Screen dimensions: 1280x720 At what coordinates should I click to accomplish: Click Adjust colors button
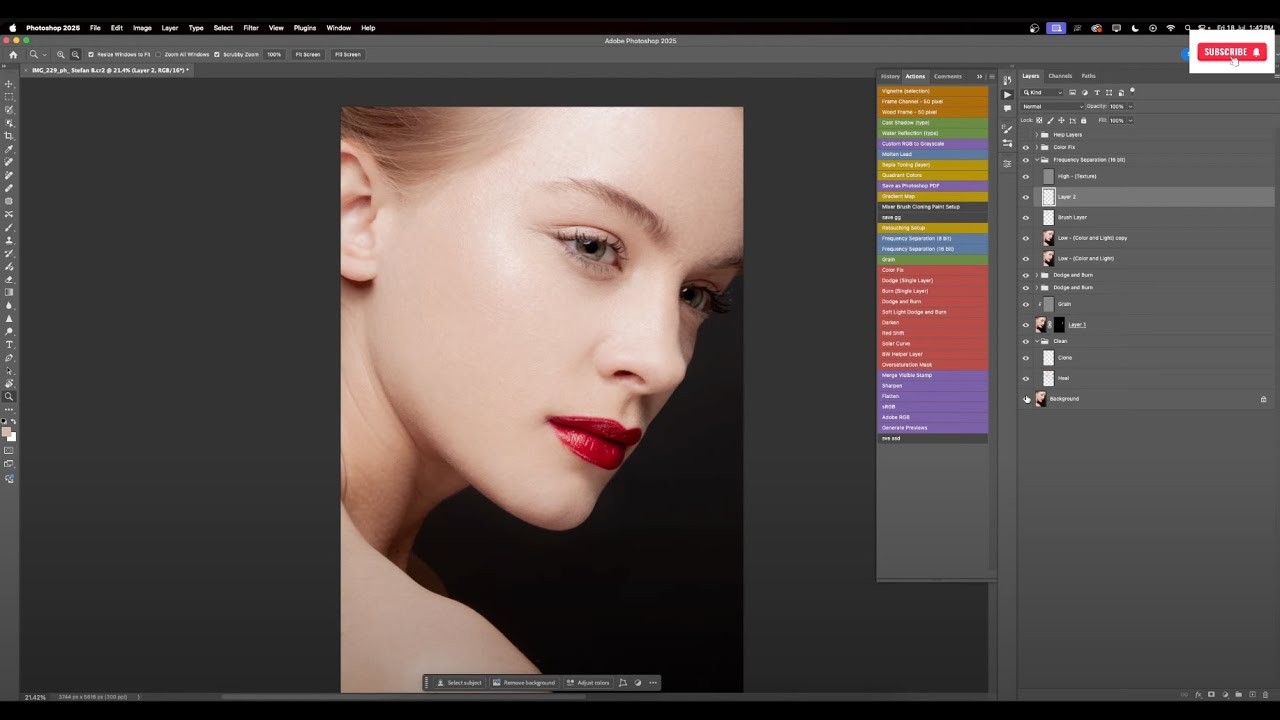coord(588,683)
